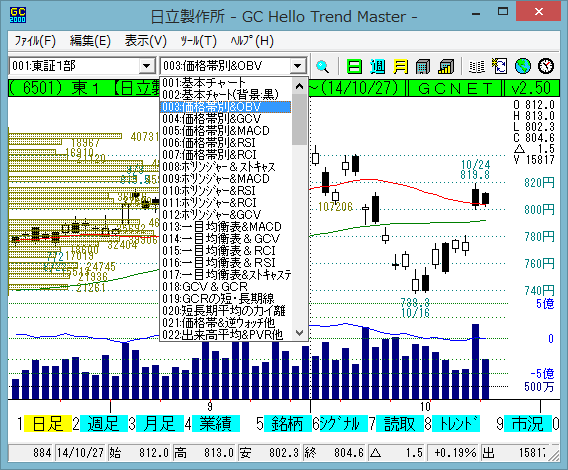The height and width of the screenshot is (470, 568).
Task: Click the globe internet icon
Action: [523, 66]
